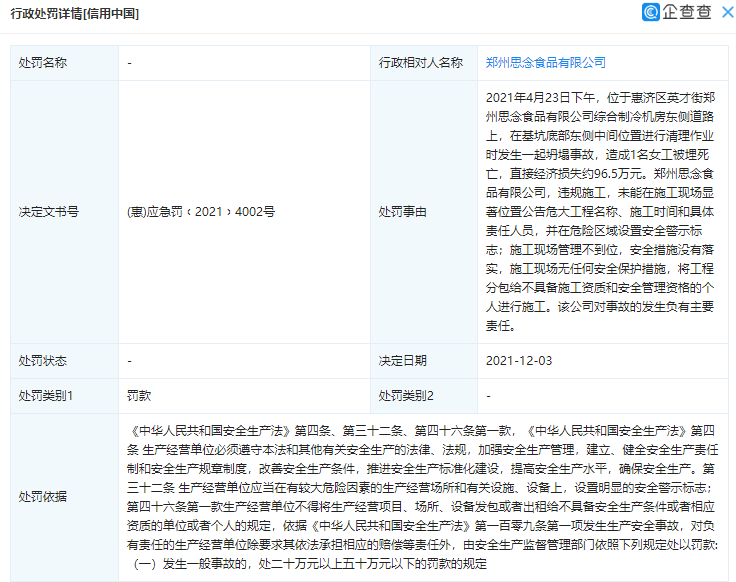Click the 处罚事由 paragraph starting 2021年4月23日下午

pos(600,212)
